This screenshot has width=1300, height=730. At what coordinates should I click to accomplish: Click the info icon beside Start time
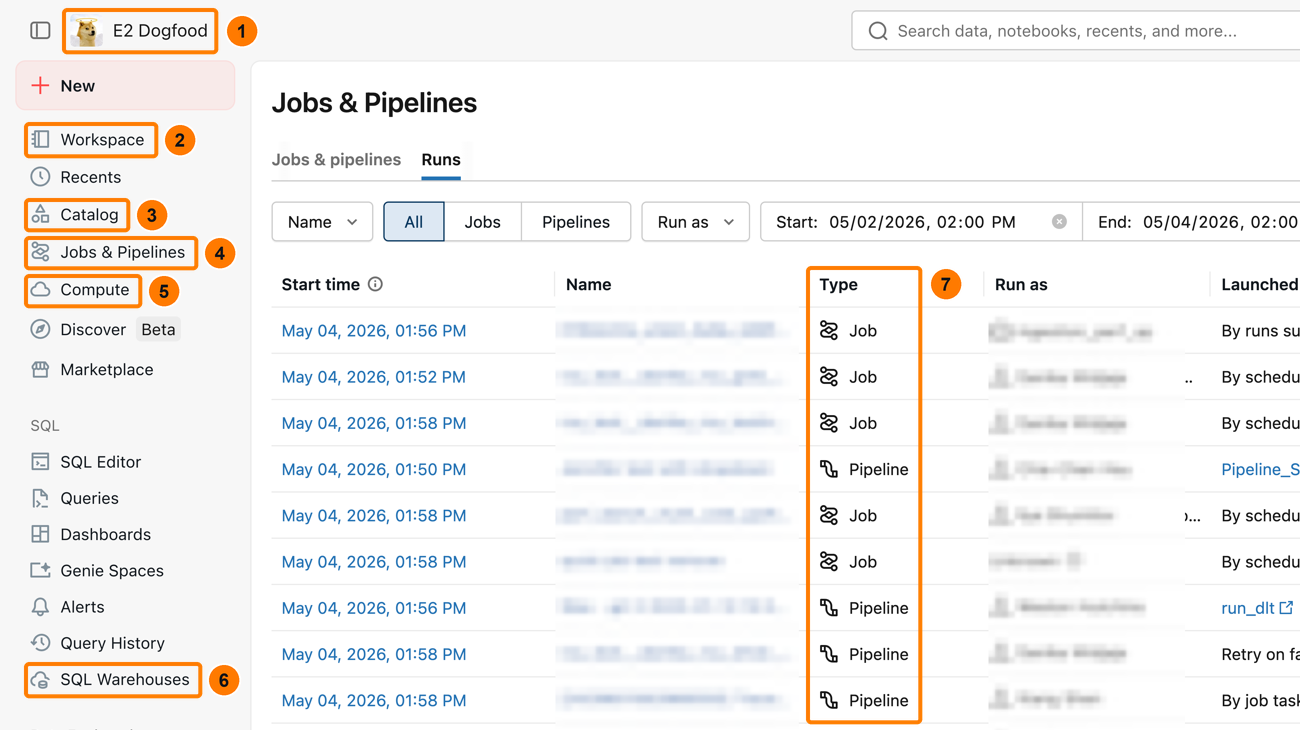click(375, 284)
